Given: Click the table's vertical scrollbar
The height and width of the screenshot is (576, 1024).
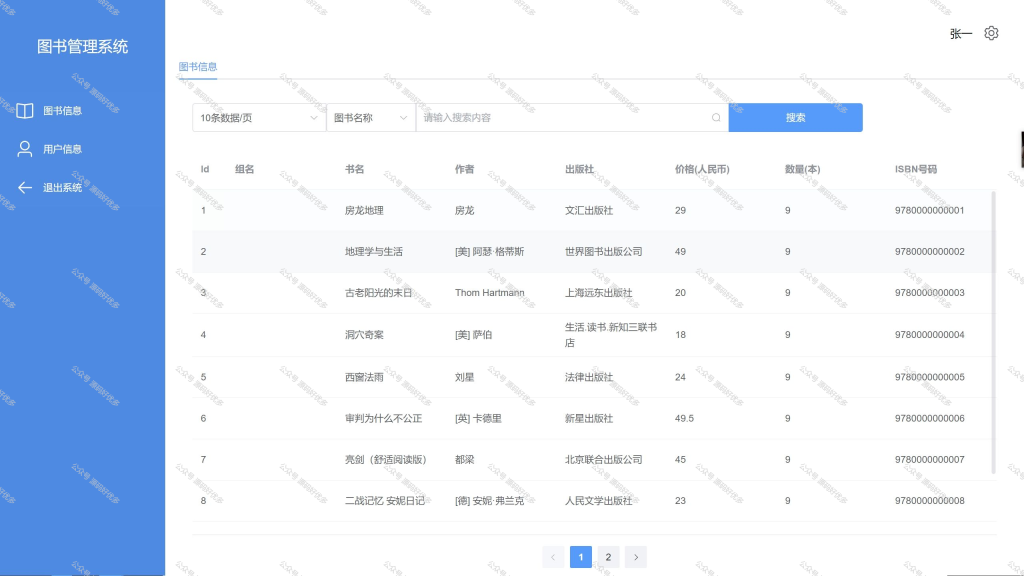Looking at the screenshot, I should 993,332.
